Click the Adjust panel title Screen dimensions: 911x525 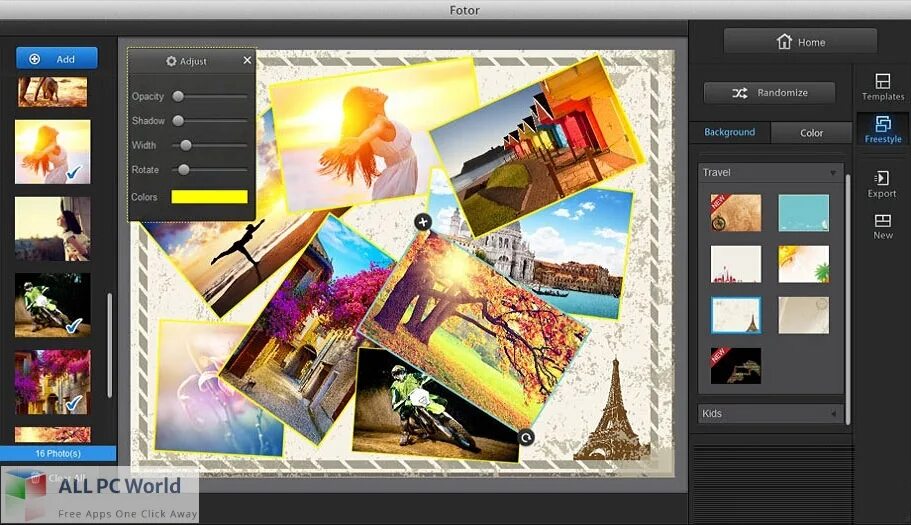pyautogui.click(x=186, y=61)
